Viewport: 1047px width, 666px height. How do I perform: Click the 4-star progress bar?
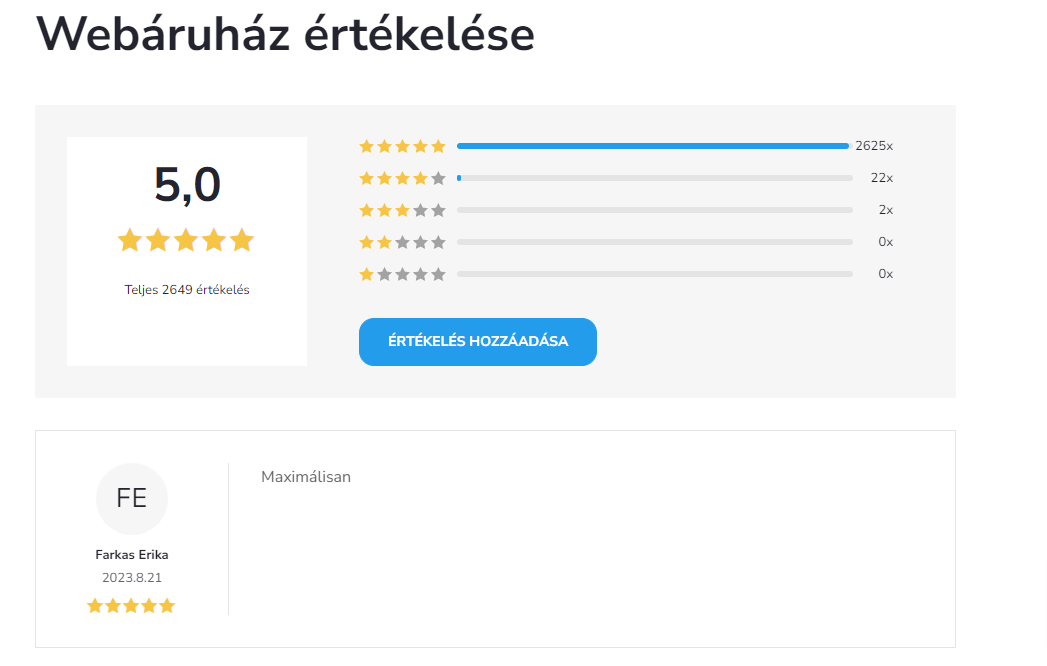coord(655,178)
